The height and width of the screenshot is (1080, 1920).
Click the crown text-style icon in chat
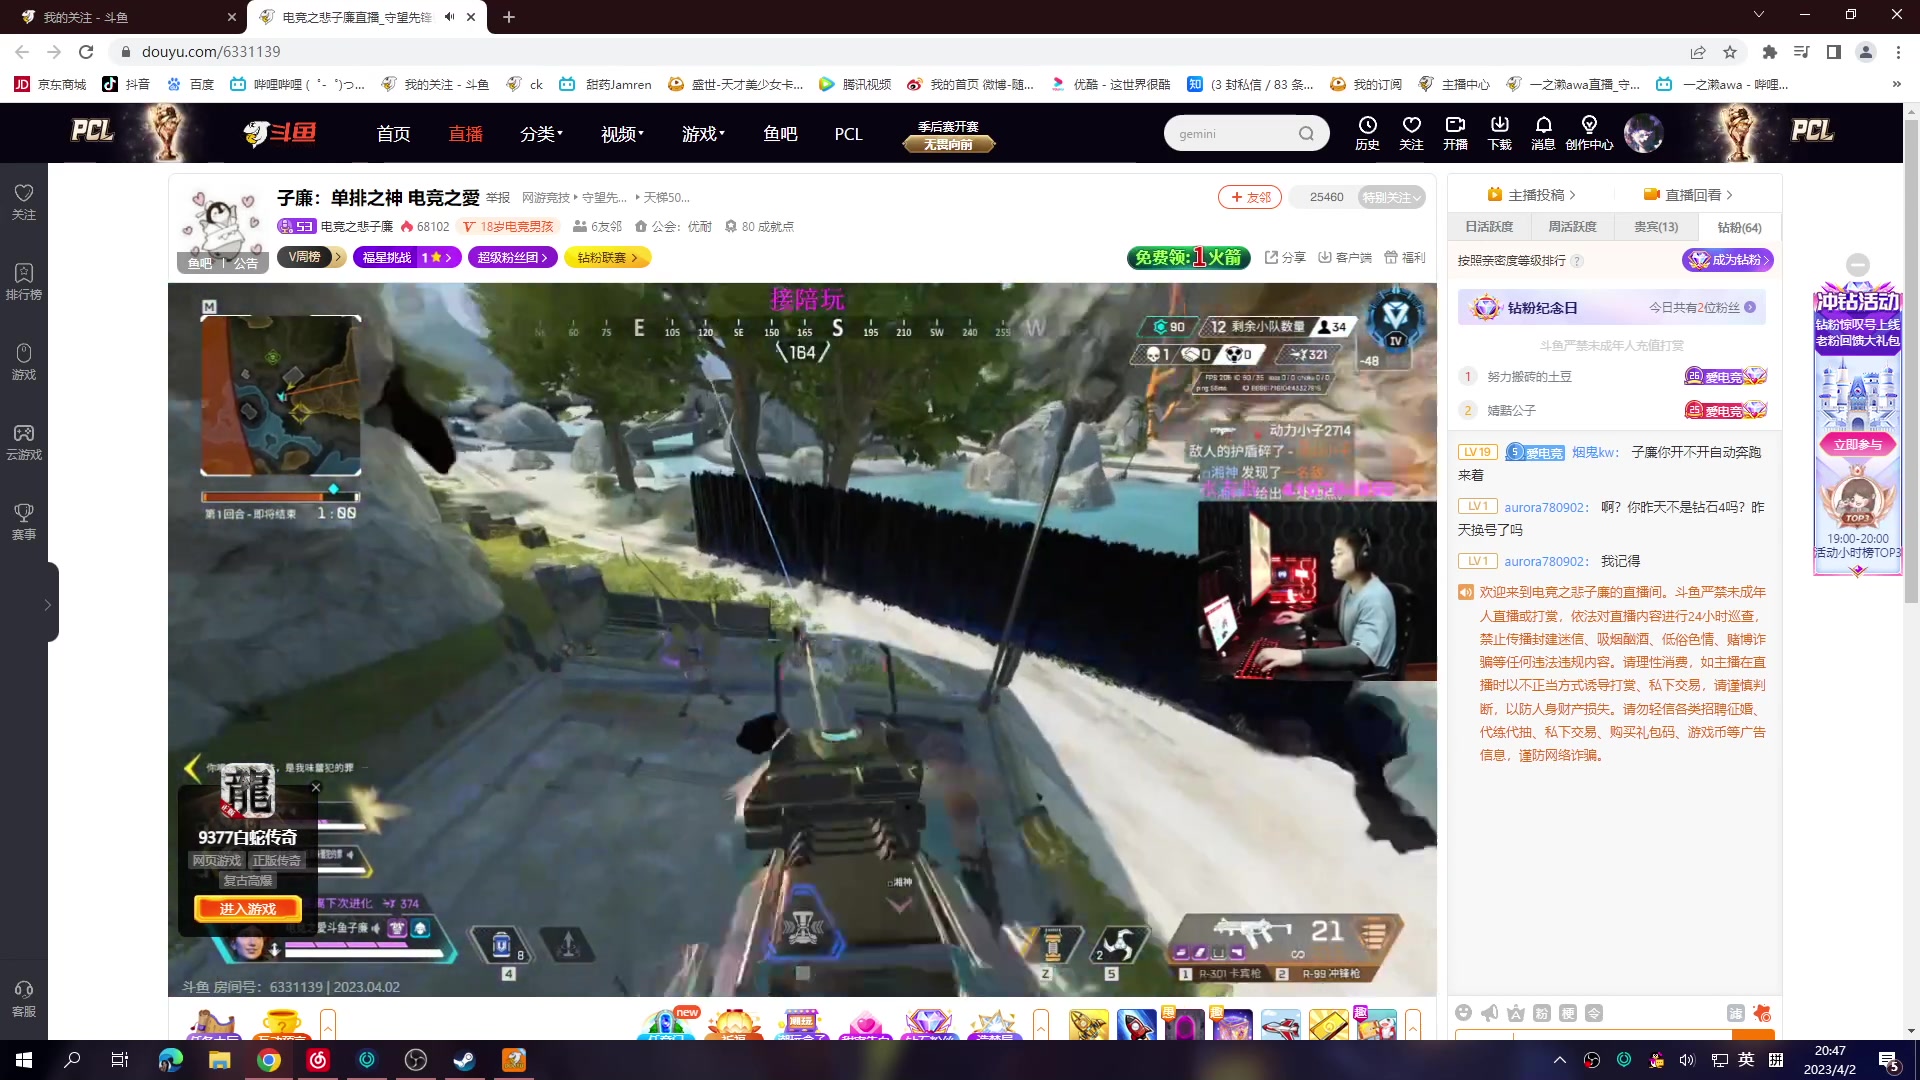[x=1515, y=1013]
